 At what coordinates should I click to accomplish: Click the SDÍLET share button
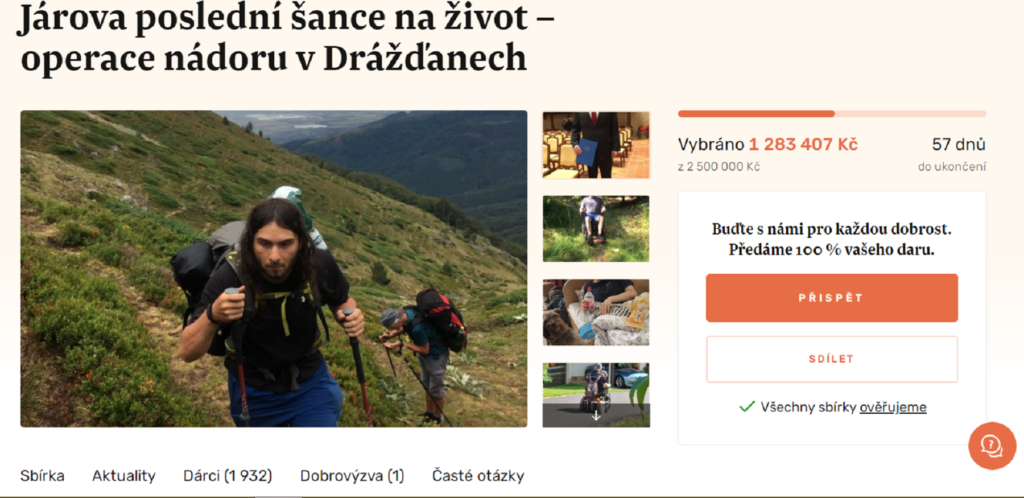(x=831, y=359)
